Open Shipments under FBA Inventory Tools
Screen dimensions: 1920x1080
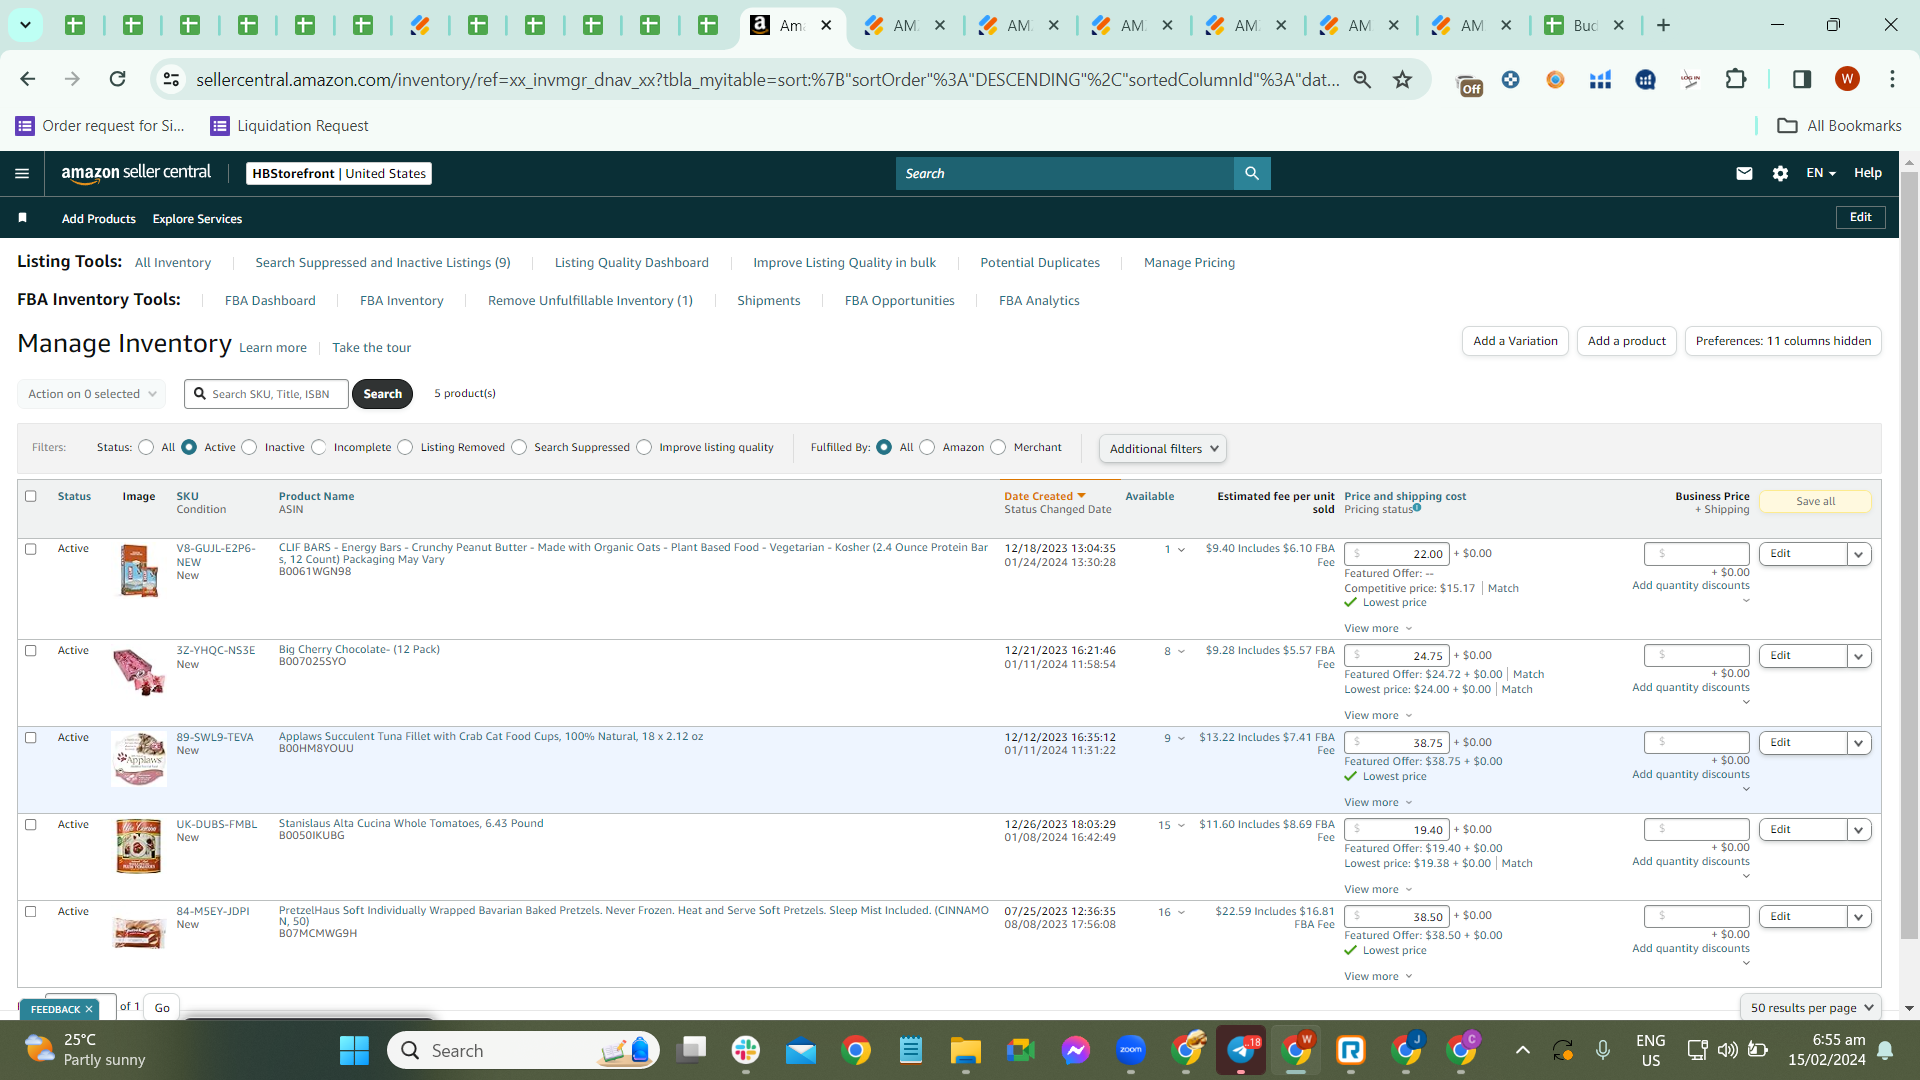[768, 300]
